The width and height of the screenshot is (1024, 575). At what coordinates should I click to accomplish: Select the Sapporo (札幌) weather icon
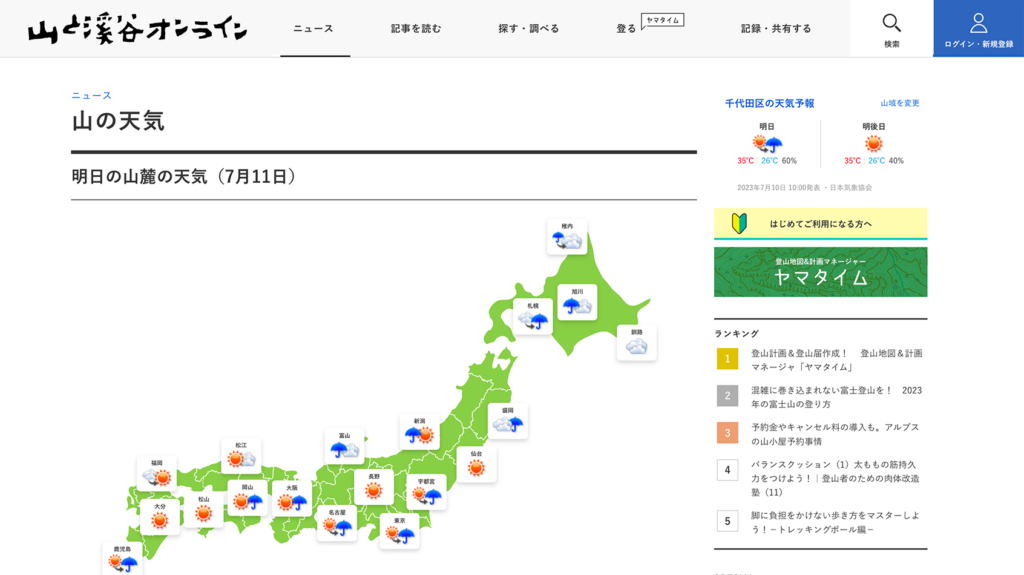532,318
